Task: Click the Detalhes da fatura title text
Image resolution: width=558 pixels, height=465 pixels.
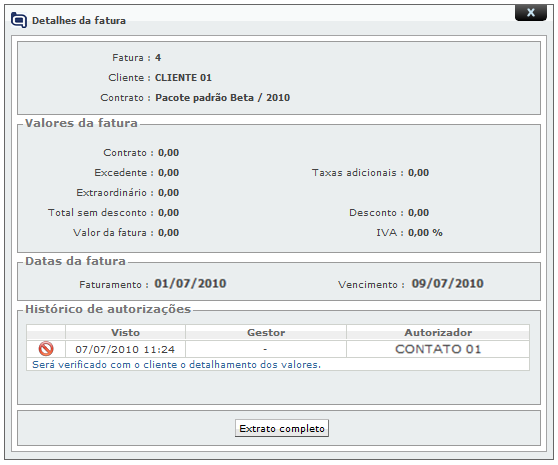Action: click(79, 21)
